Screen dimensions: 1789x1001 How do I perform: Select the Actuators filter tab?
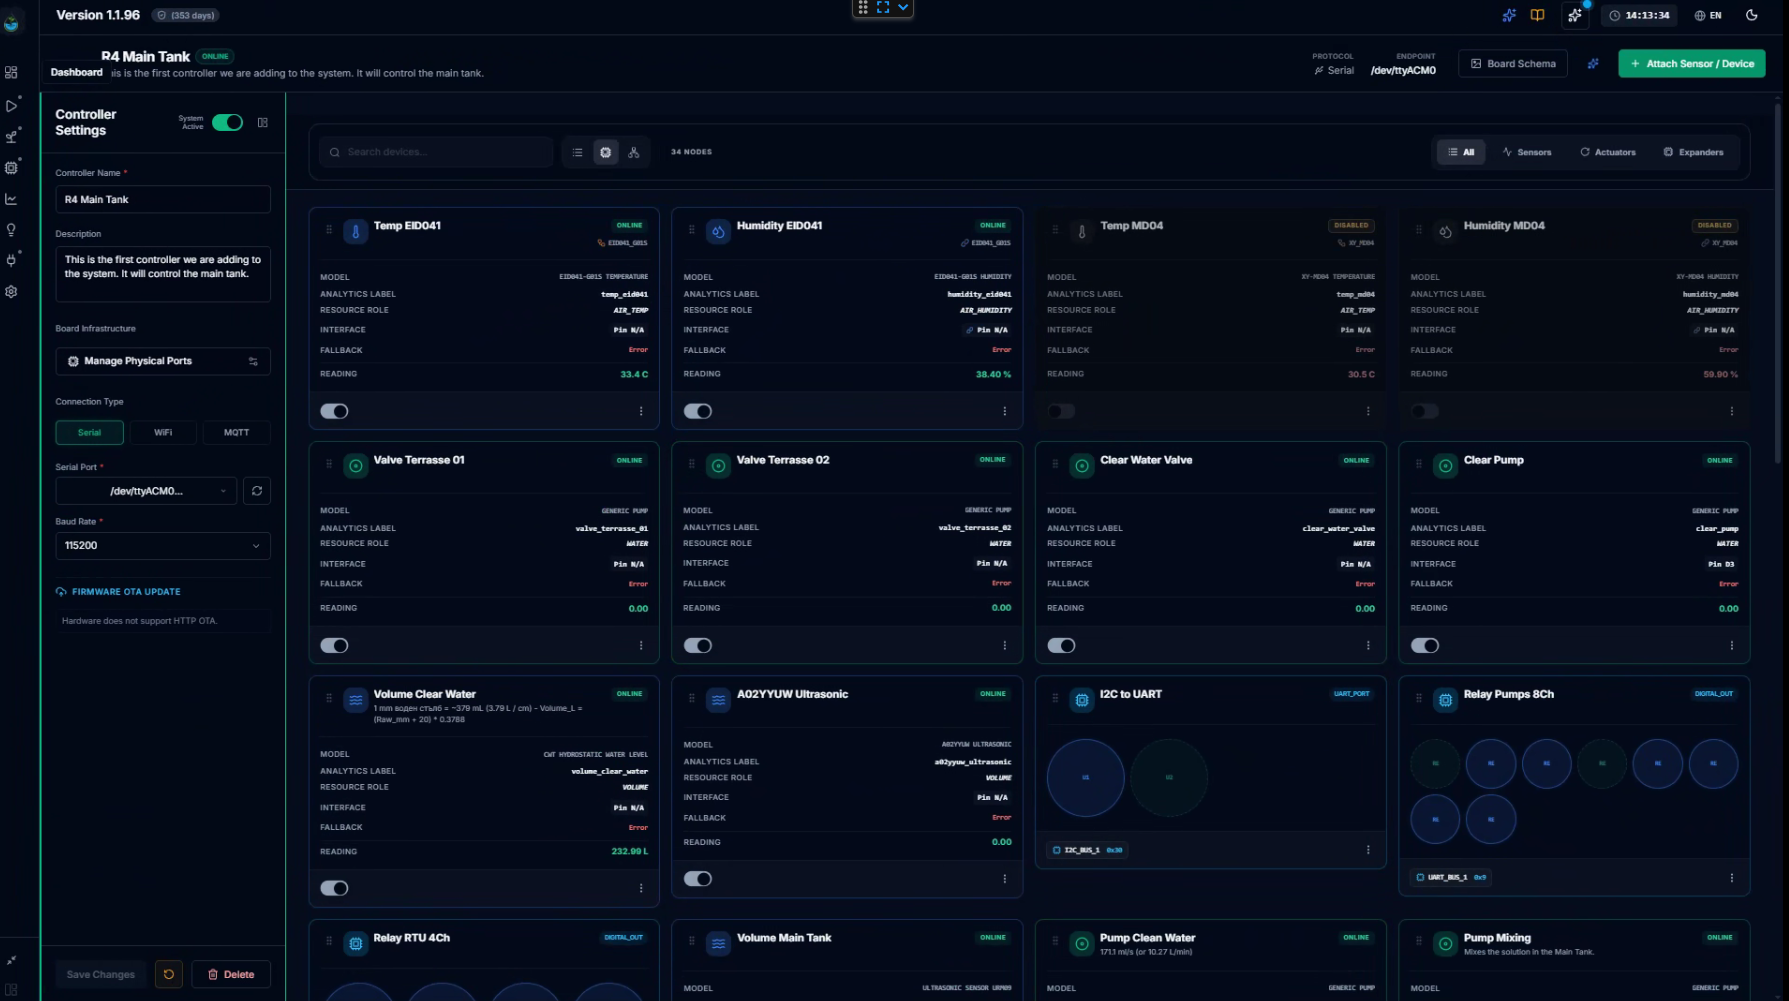(x=1608, y=152)
